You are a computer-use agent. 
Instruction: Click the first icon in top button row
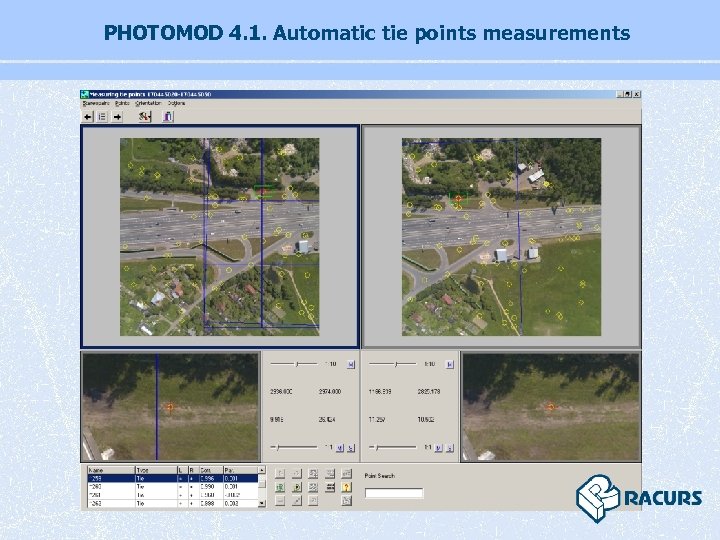pyautogui.click(x=280, y=473)
